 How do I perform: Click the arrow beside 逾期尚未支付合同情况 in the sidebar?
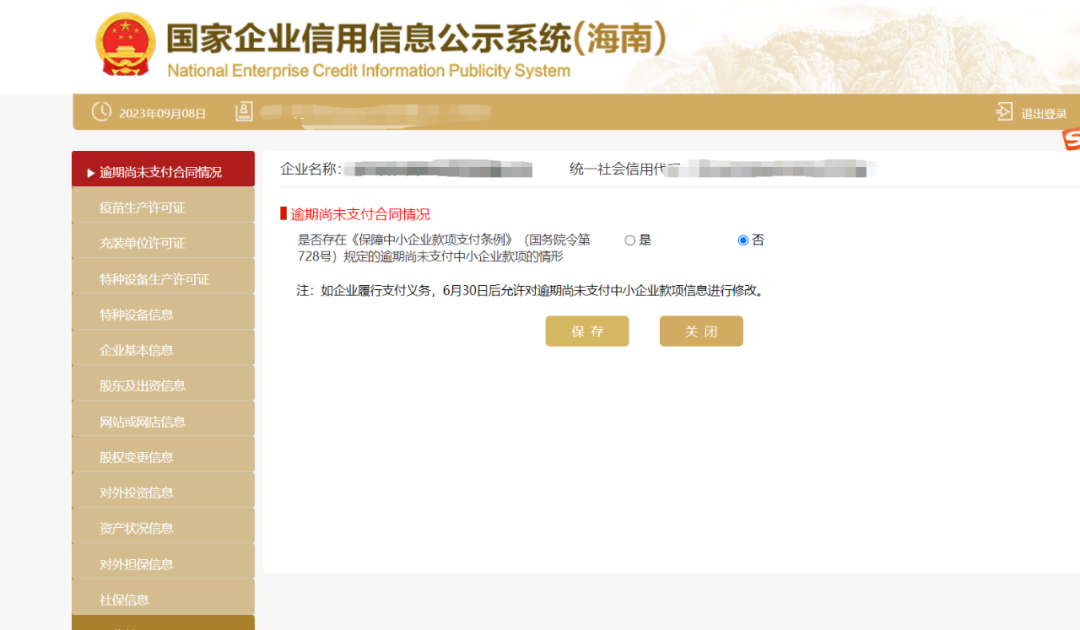coord(91,172)
